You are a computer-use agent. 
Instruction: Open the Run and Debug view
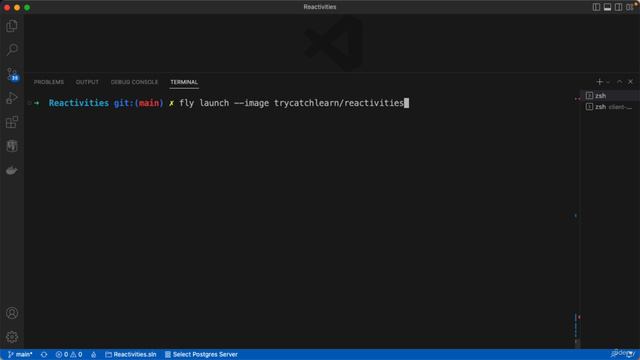coord(12,98)
